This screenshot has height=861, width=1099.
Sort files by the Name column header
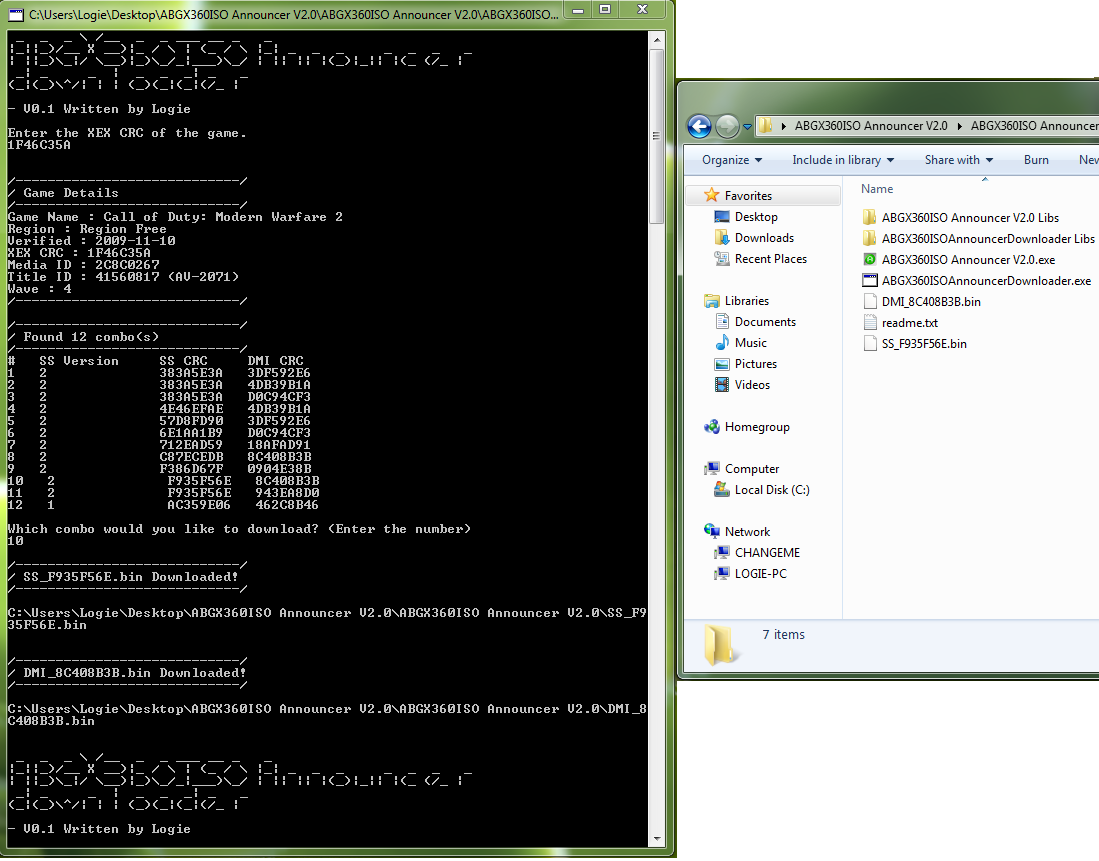pyautogui.click(x=877, y=189)
